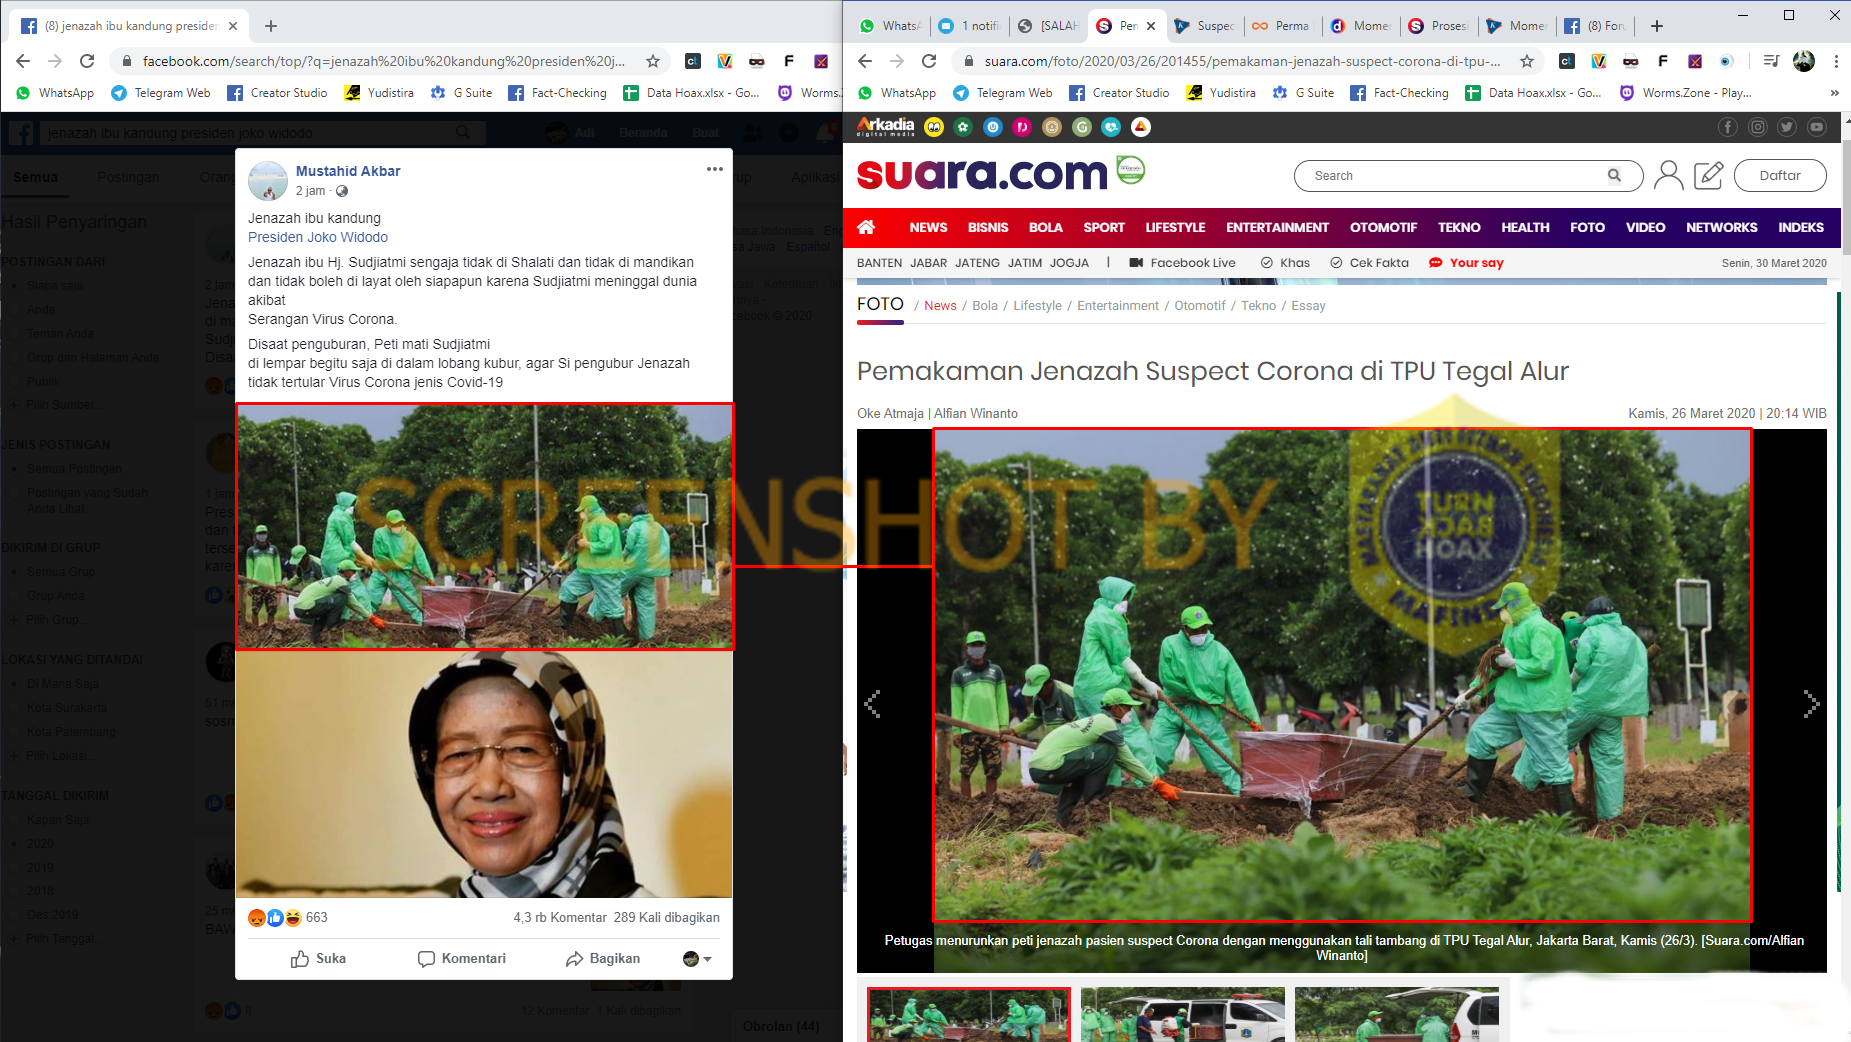Screen dimensions: 1851x1042
Task: Open Data Hoax.xlsx bookmark in right window
Action: click(x=1533, y=93)
